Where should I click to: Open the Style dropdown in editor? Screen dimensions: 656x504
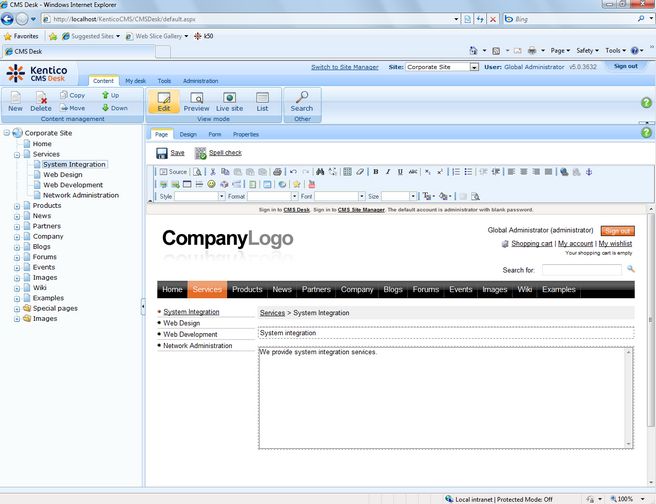pyautogui.click(x=199, y=196)
